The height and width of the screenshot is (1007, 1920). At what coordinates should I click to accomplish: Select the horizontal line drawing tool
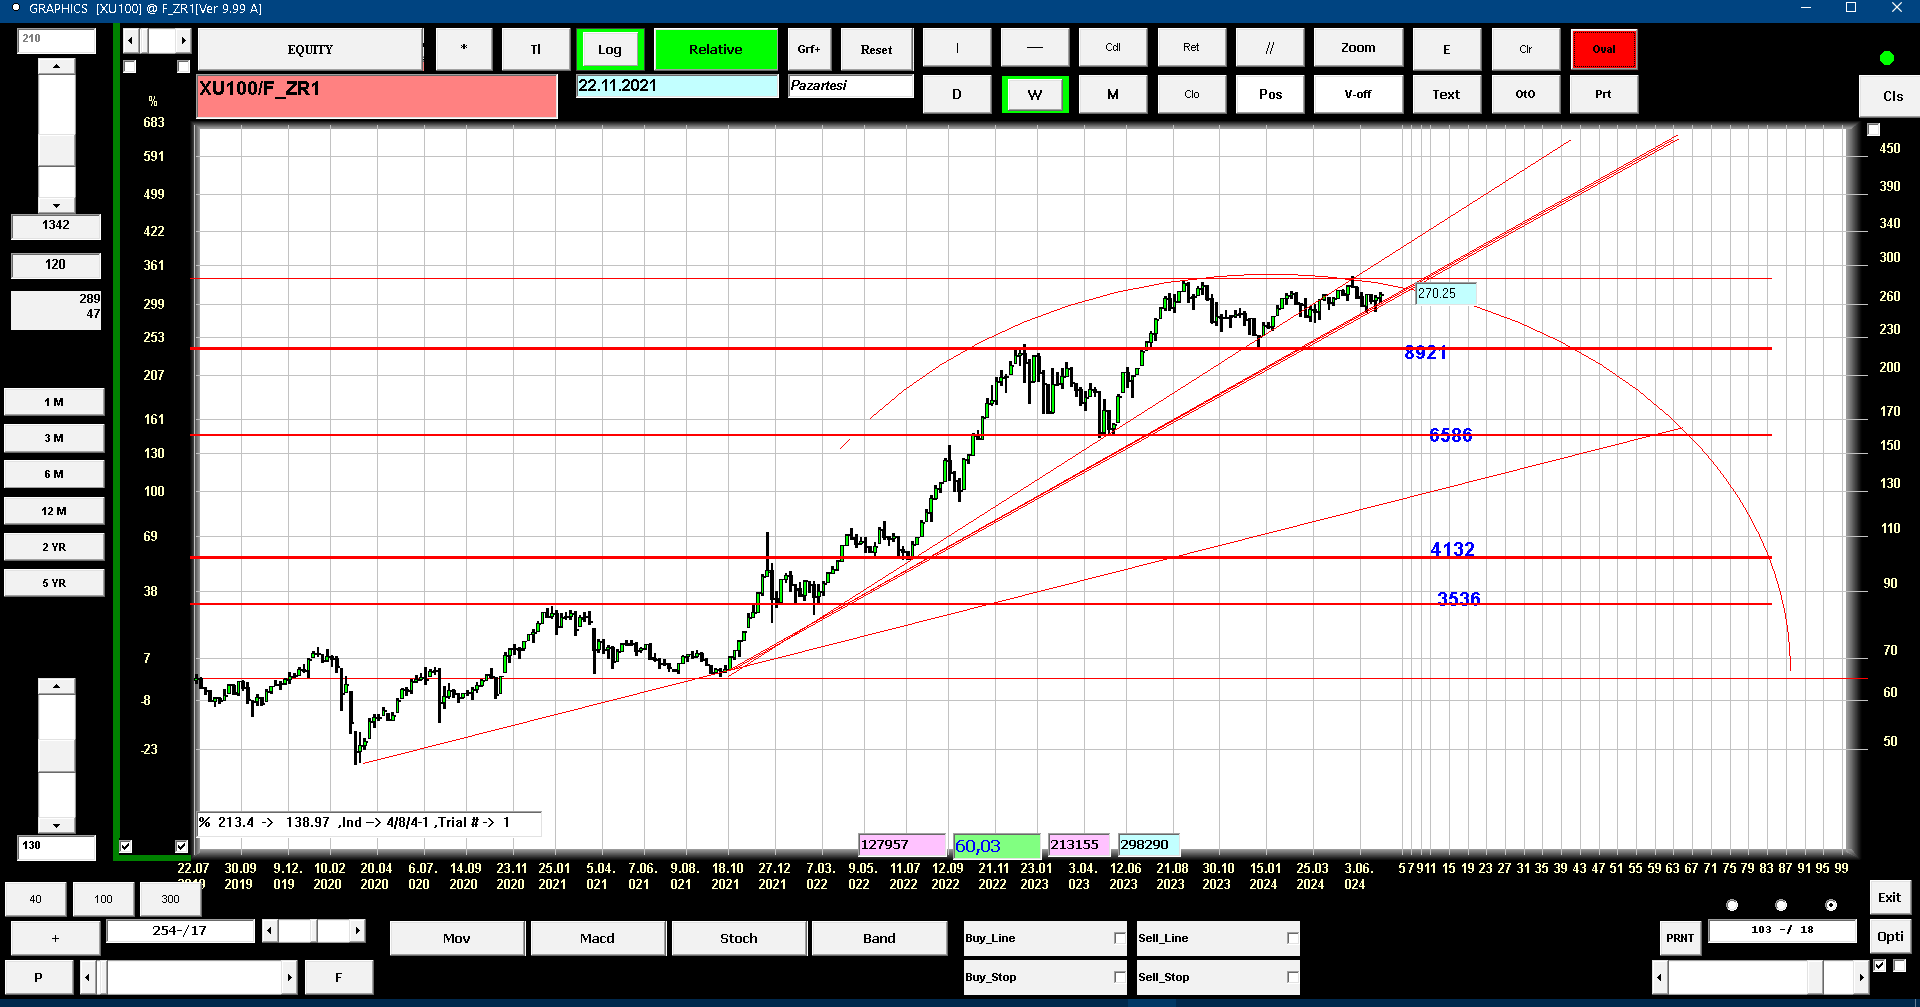(1035, 48)
